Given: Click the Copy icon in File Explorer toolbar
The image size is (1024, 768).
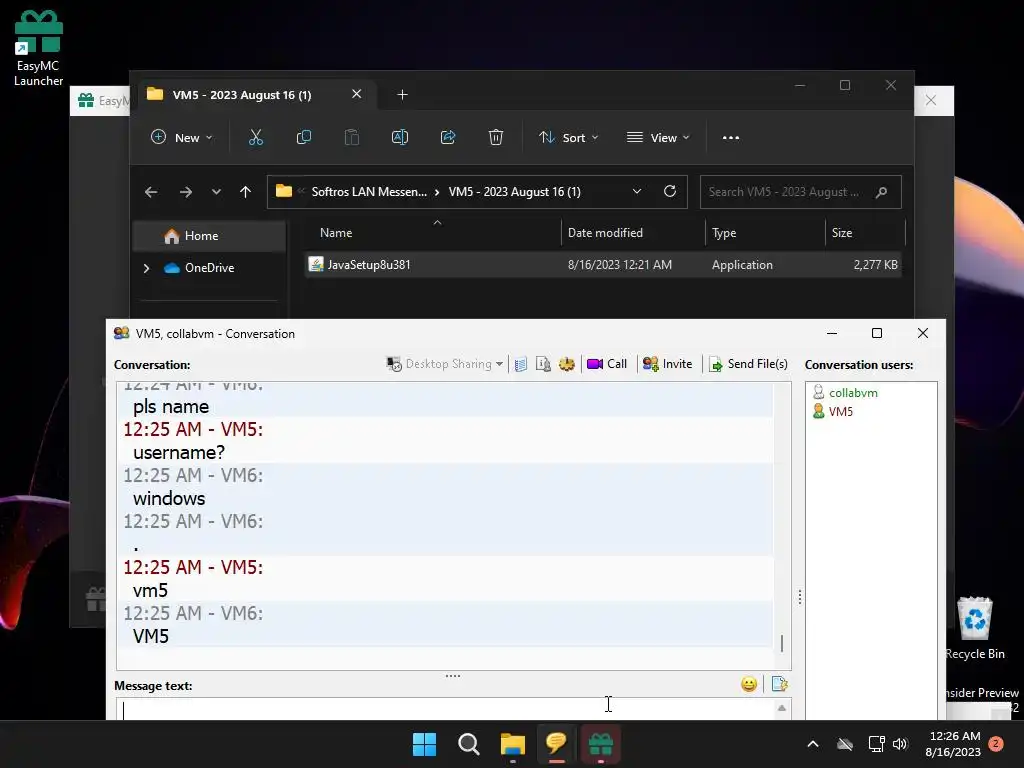Looking at the screenshot, I should click(304, 137).
